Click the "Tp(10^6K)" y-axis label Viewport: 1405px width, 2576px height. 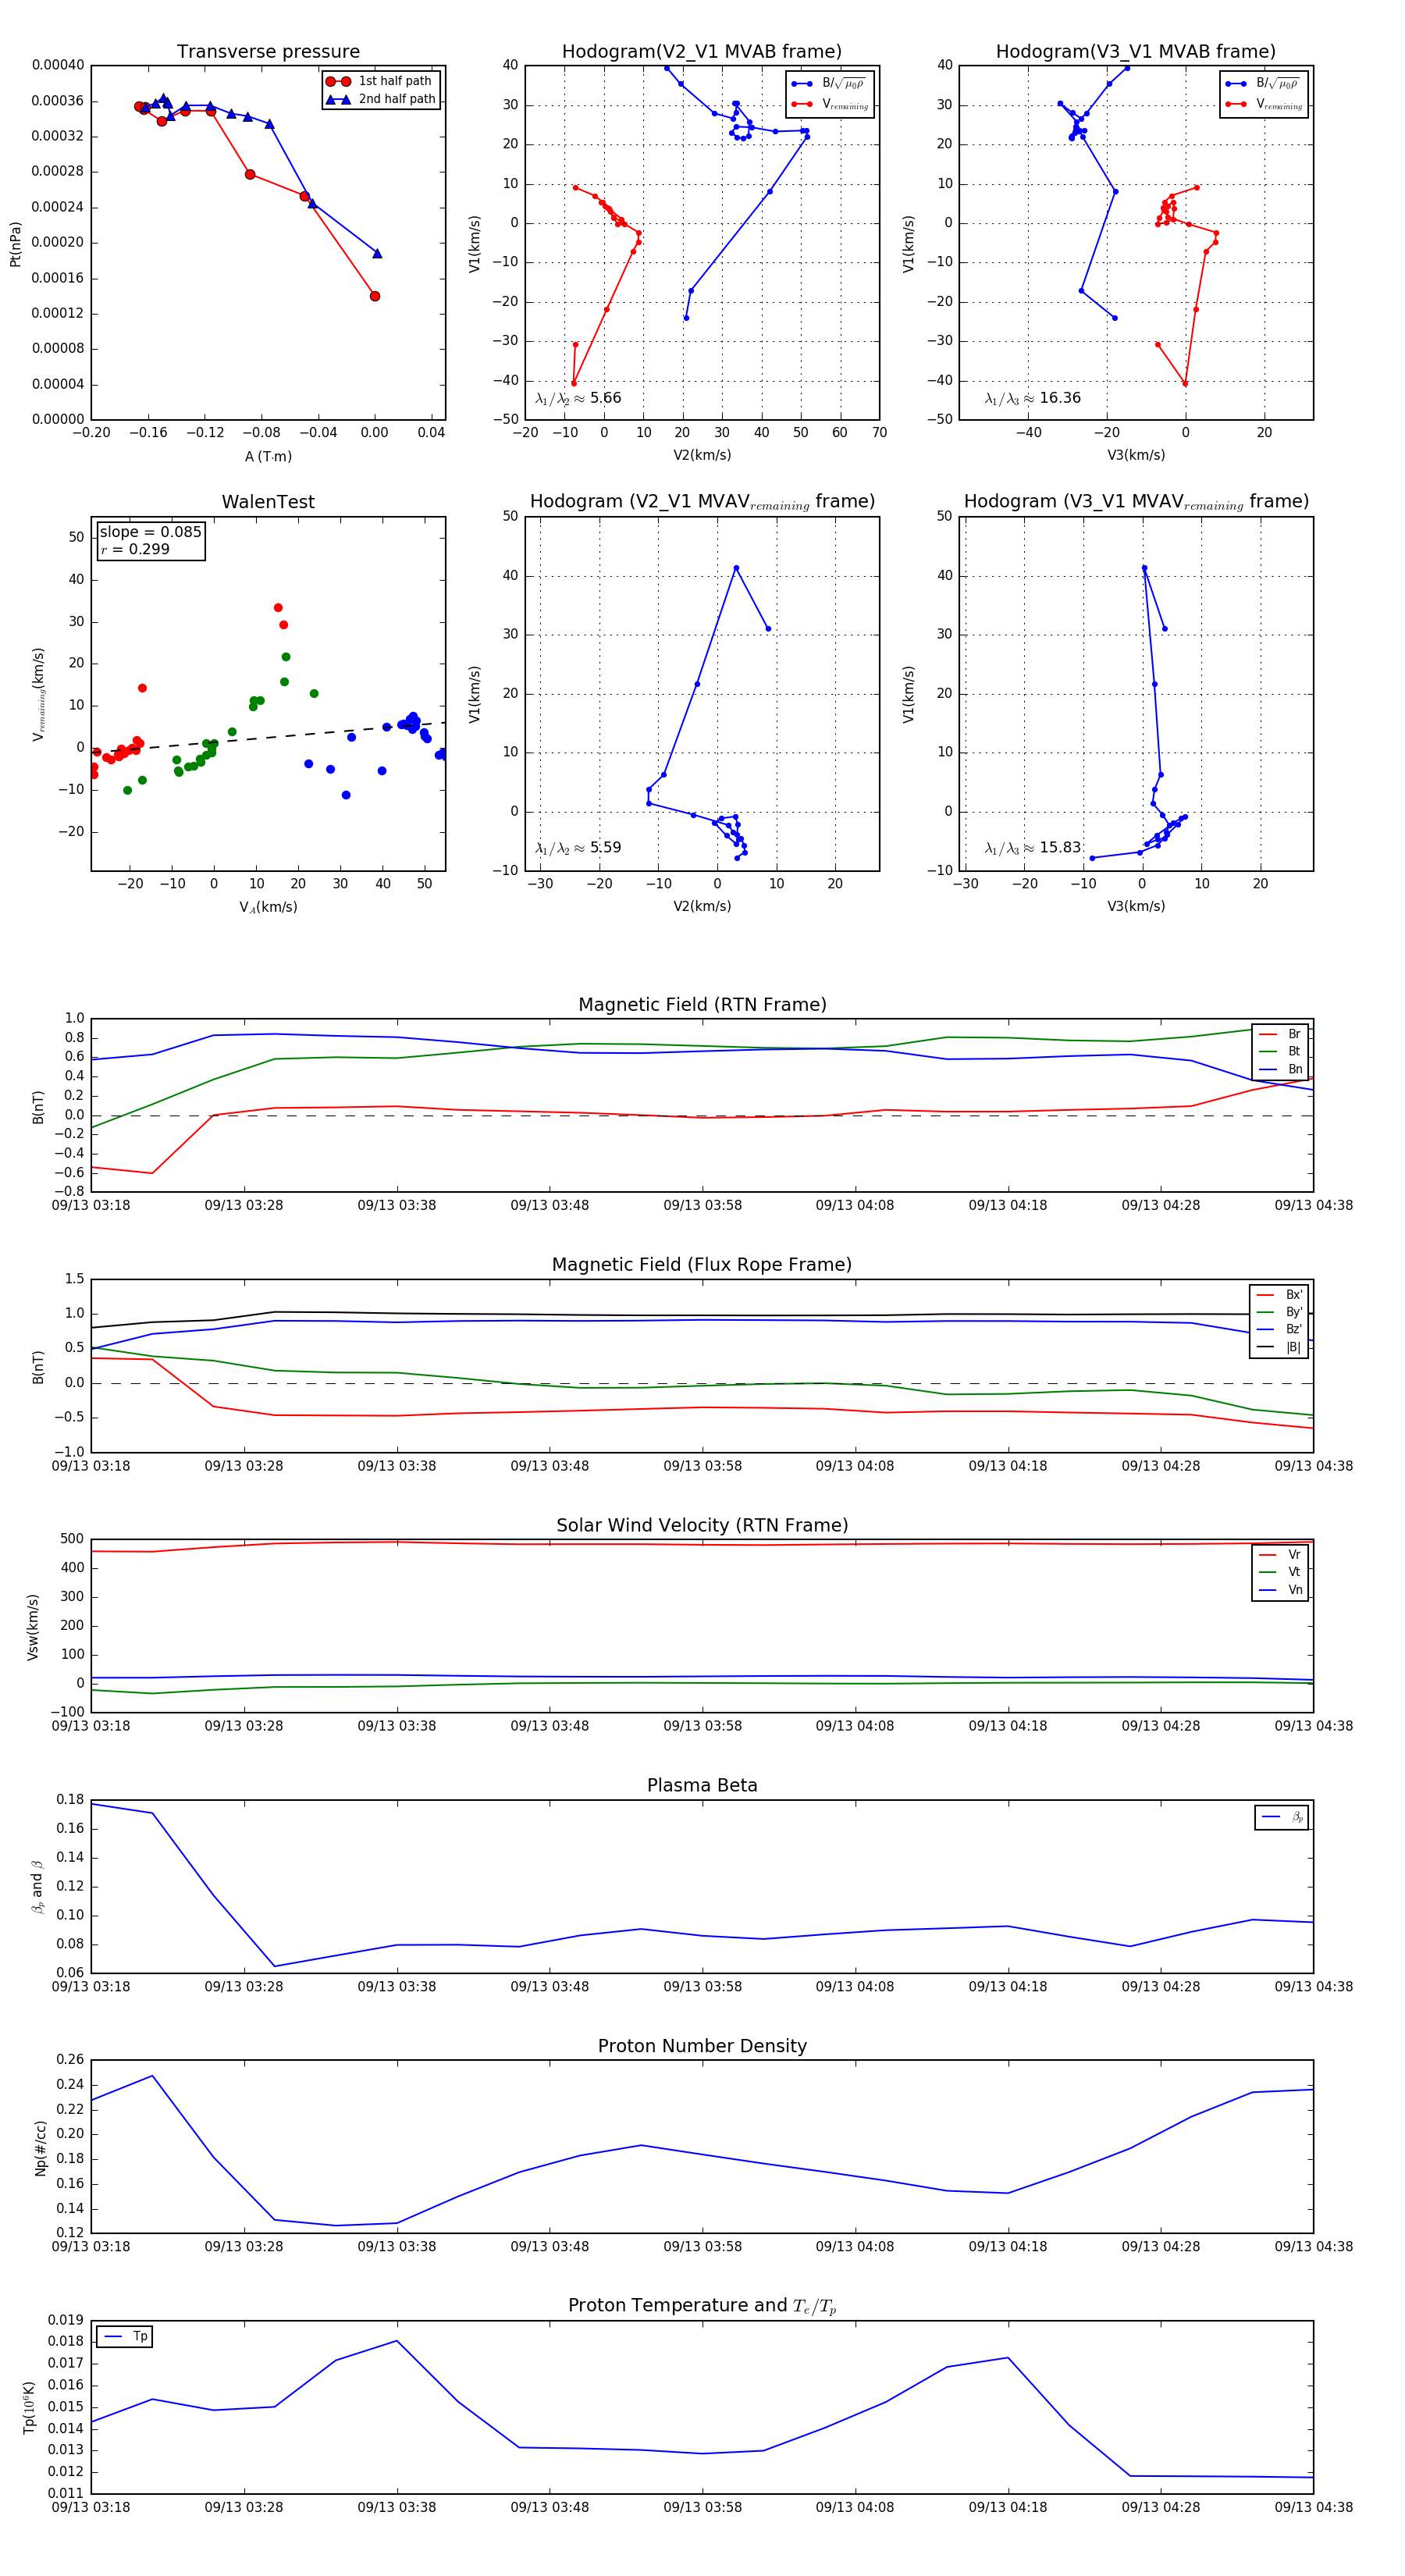coord(29,2408)
